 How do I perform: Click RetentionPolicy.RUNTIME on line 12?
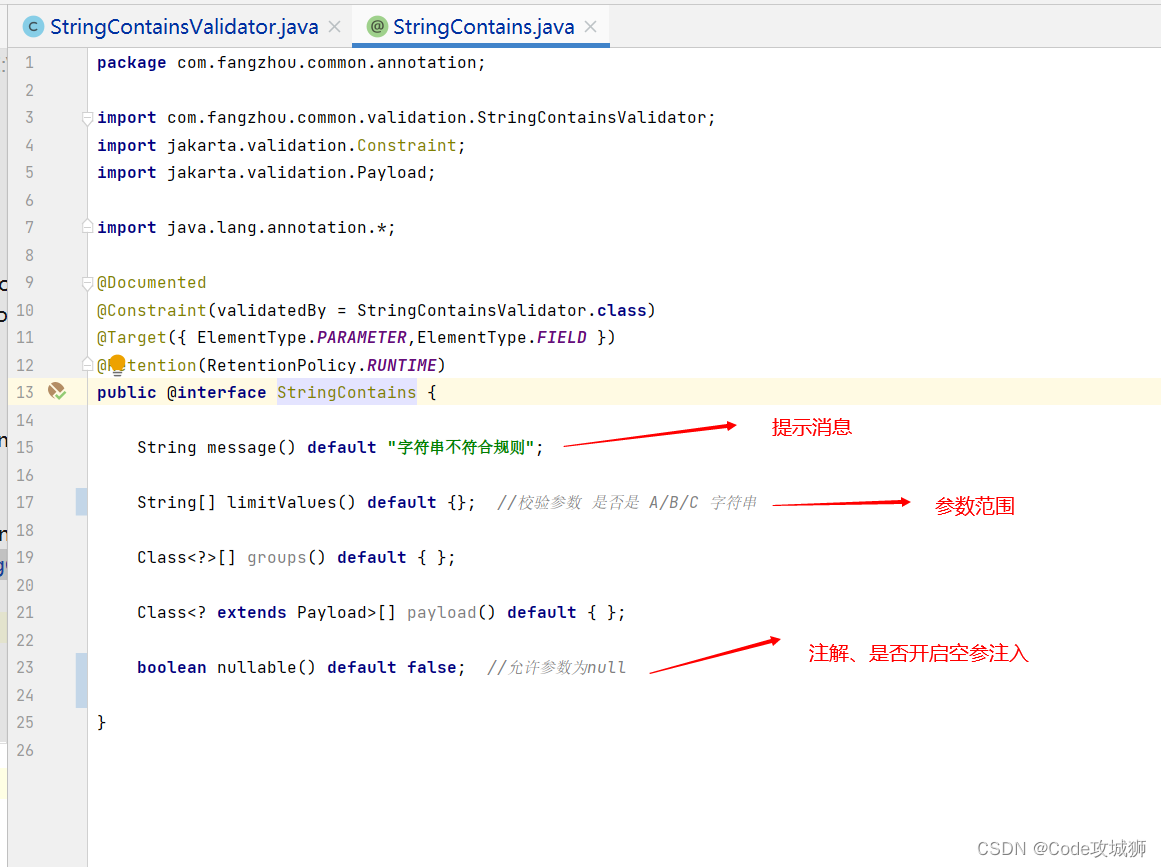point(322,365)
